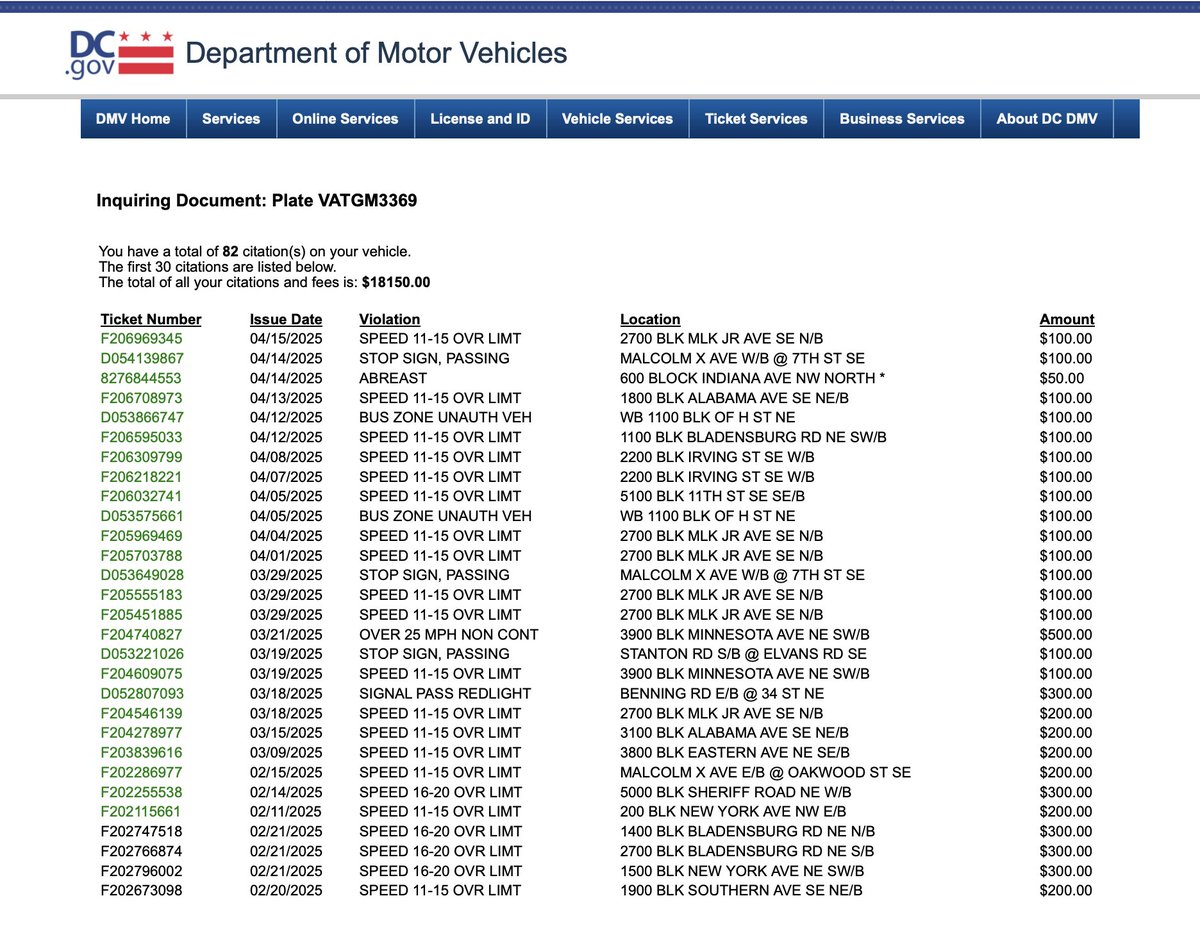Open ticket F206309799
1200x946 pixels.
142,457
